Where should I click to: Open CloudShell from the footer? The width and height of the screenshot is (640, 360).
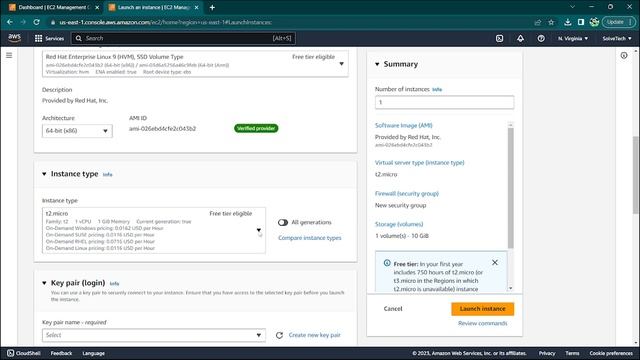23,353
